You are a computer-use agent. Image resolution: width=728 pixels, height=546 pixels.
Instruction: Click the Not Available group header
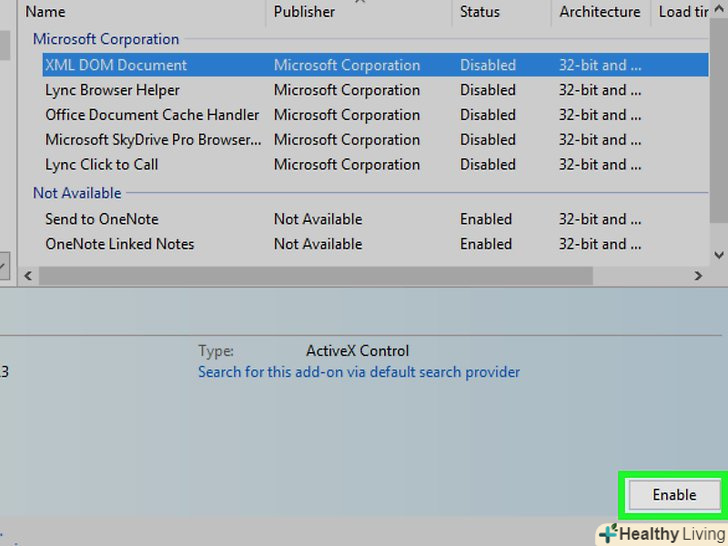[x=77, y=193]
